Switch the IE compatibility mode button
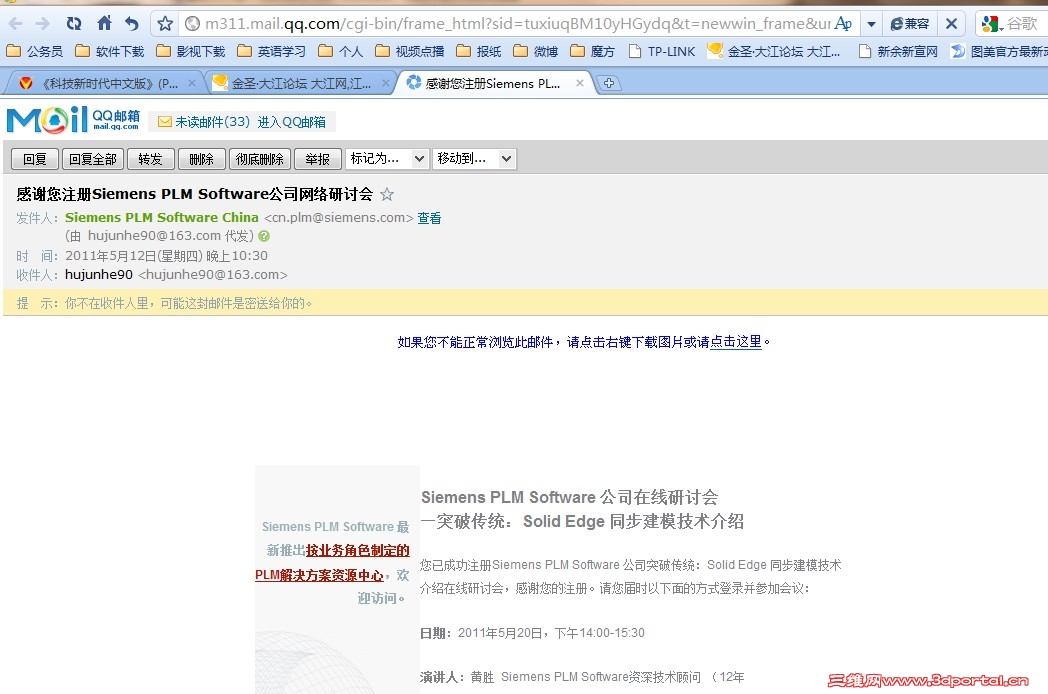This screenshot has width=1048, height=694. (x=910, y=24)
